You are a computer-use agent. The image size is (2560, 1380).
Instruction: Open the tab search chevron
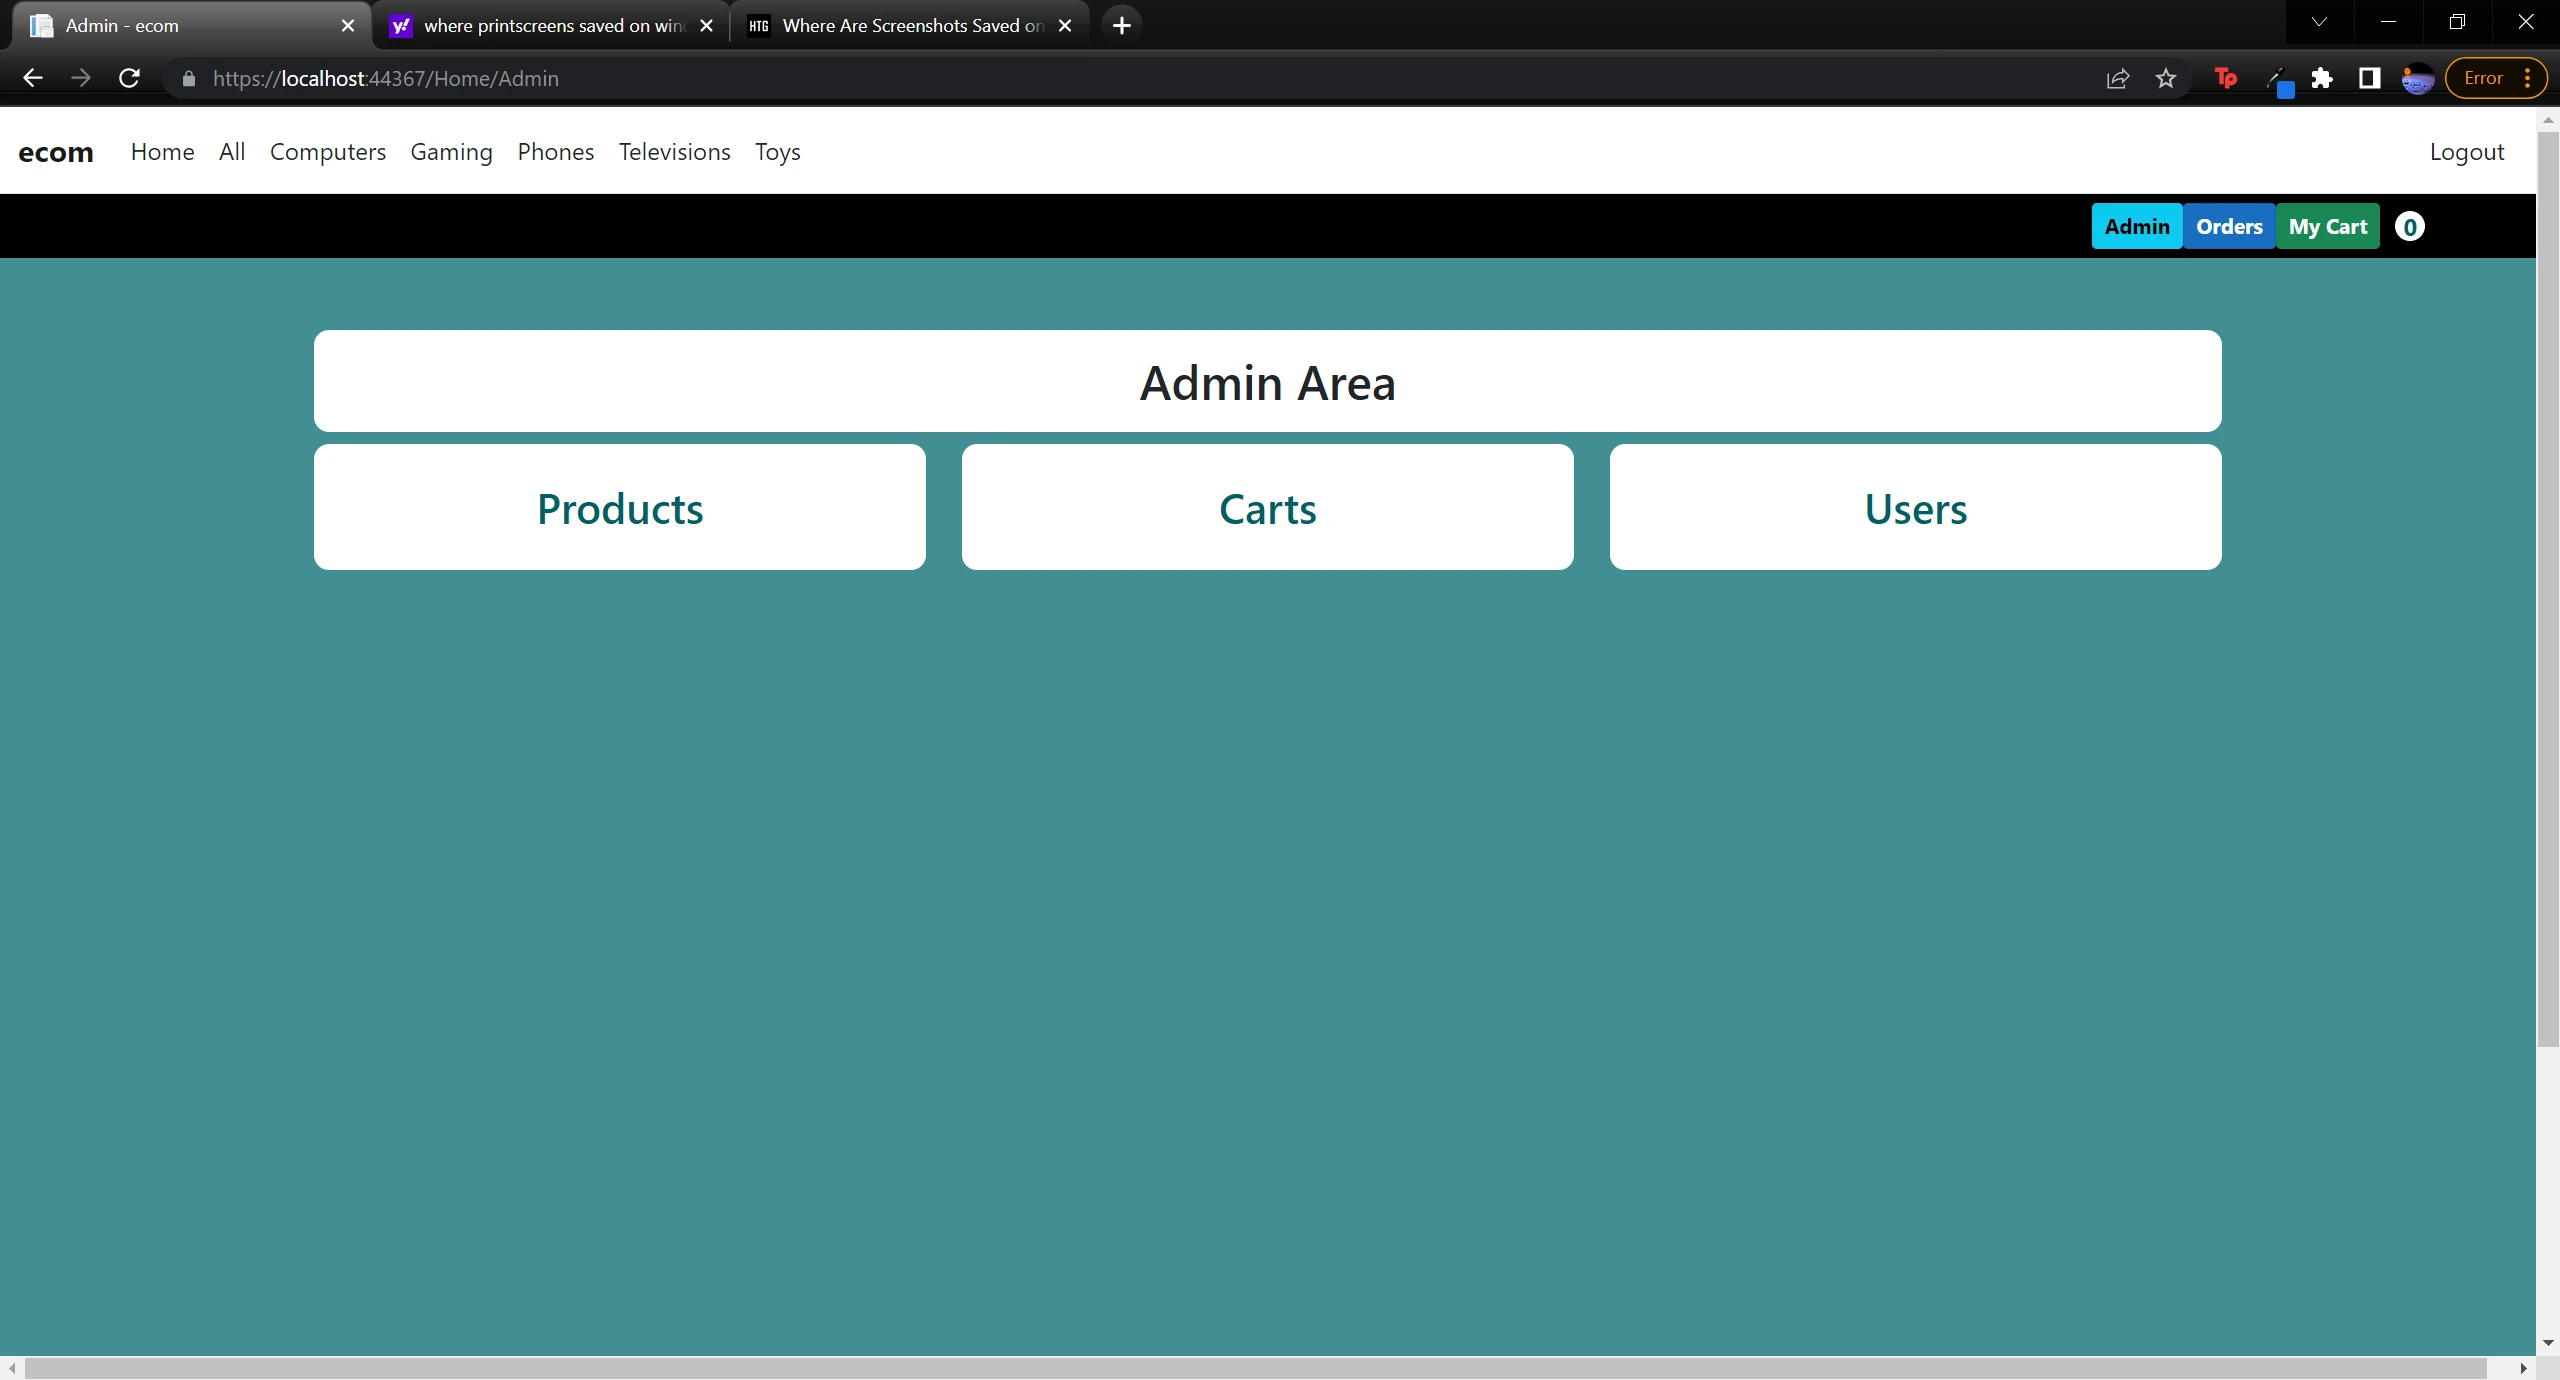click(2318, 21)
